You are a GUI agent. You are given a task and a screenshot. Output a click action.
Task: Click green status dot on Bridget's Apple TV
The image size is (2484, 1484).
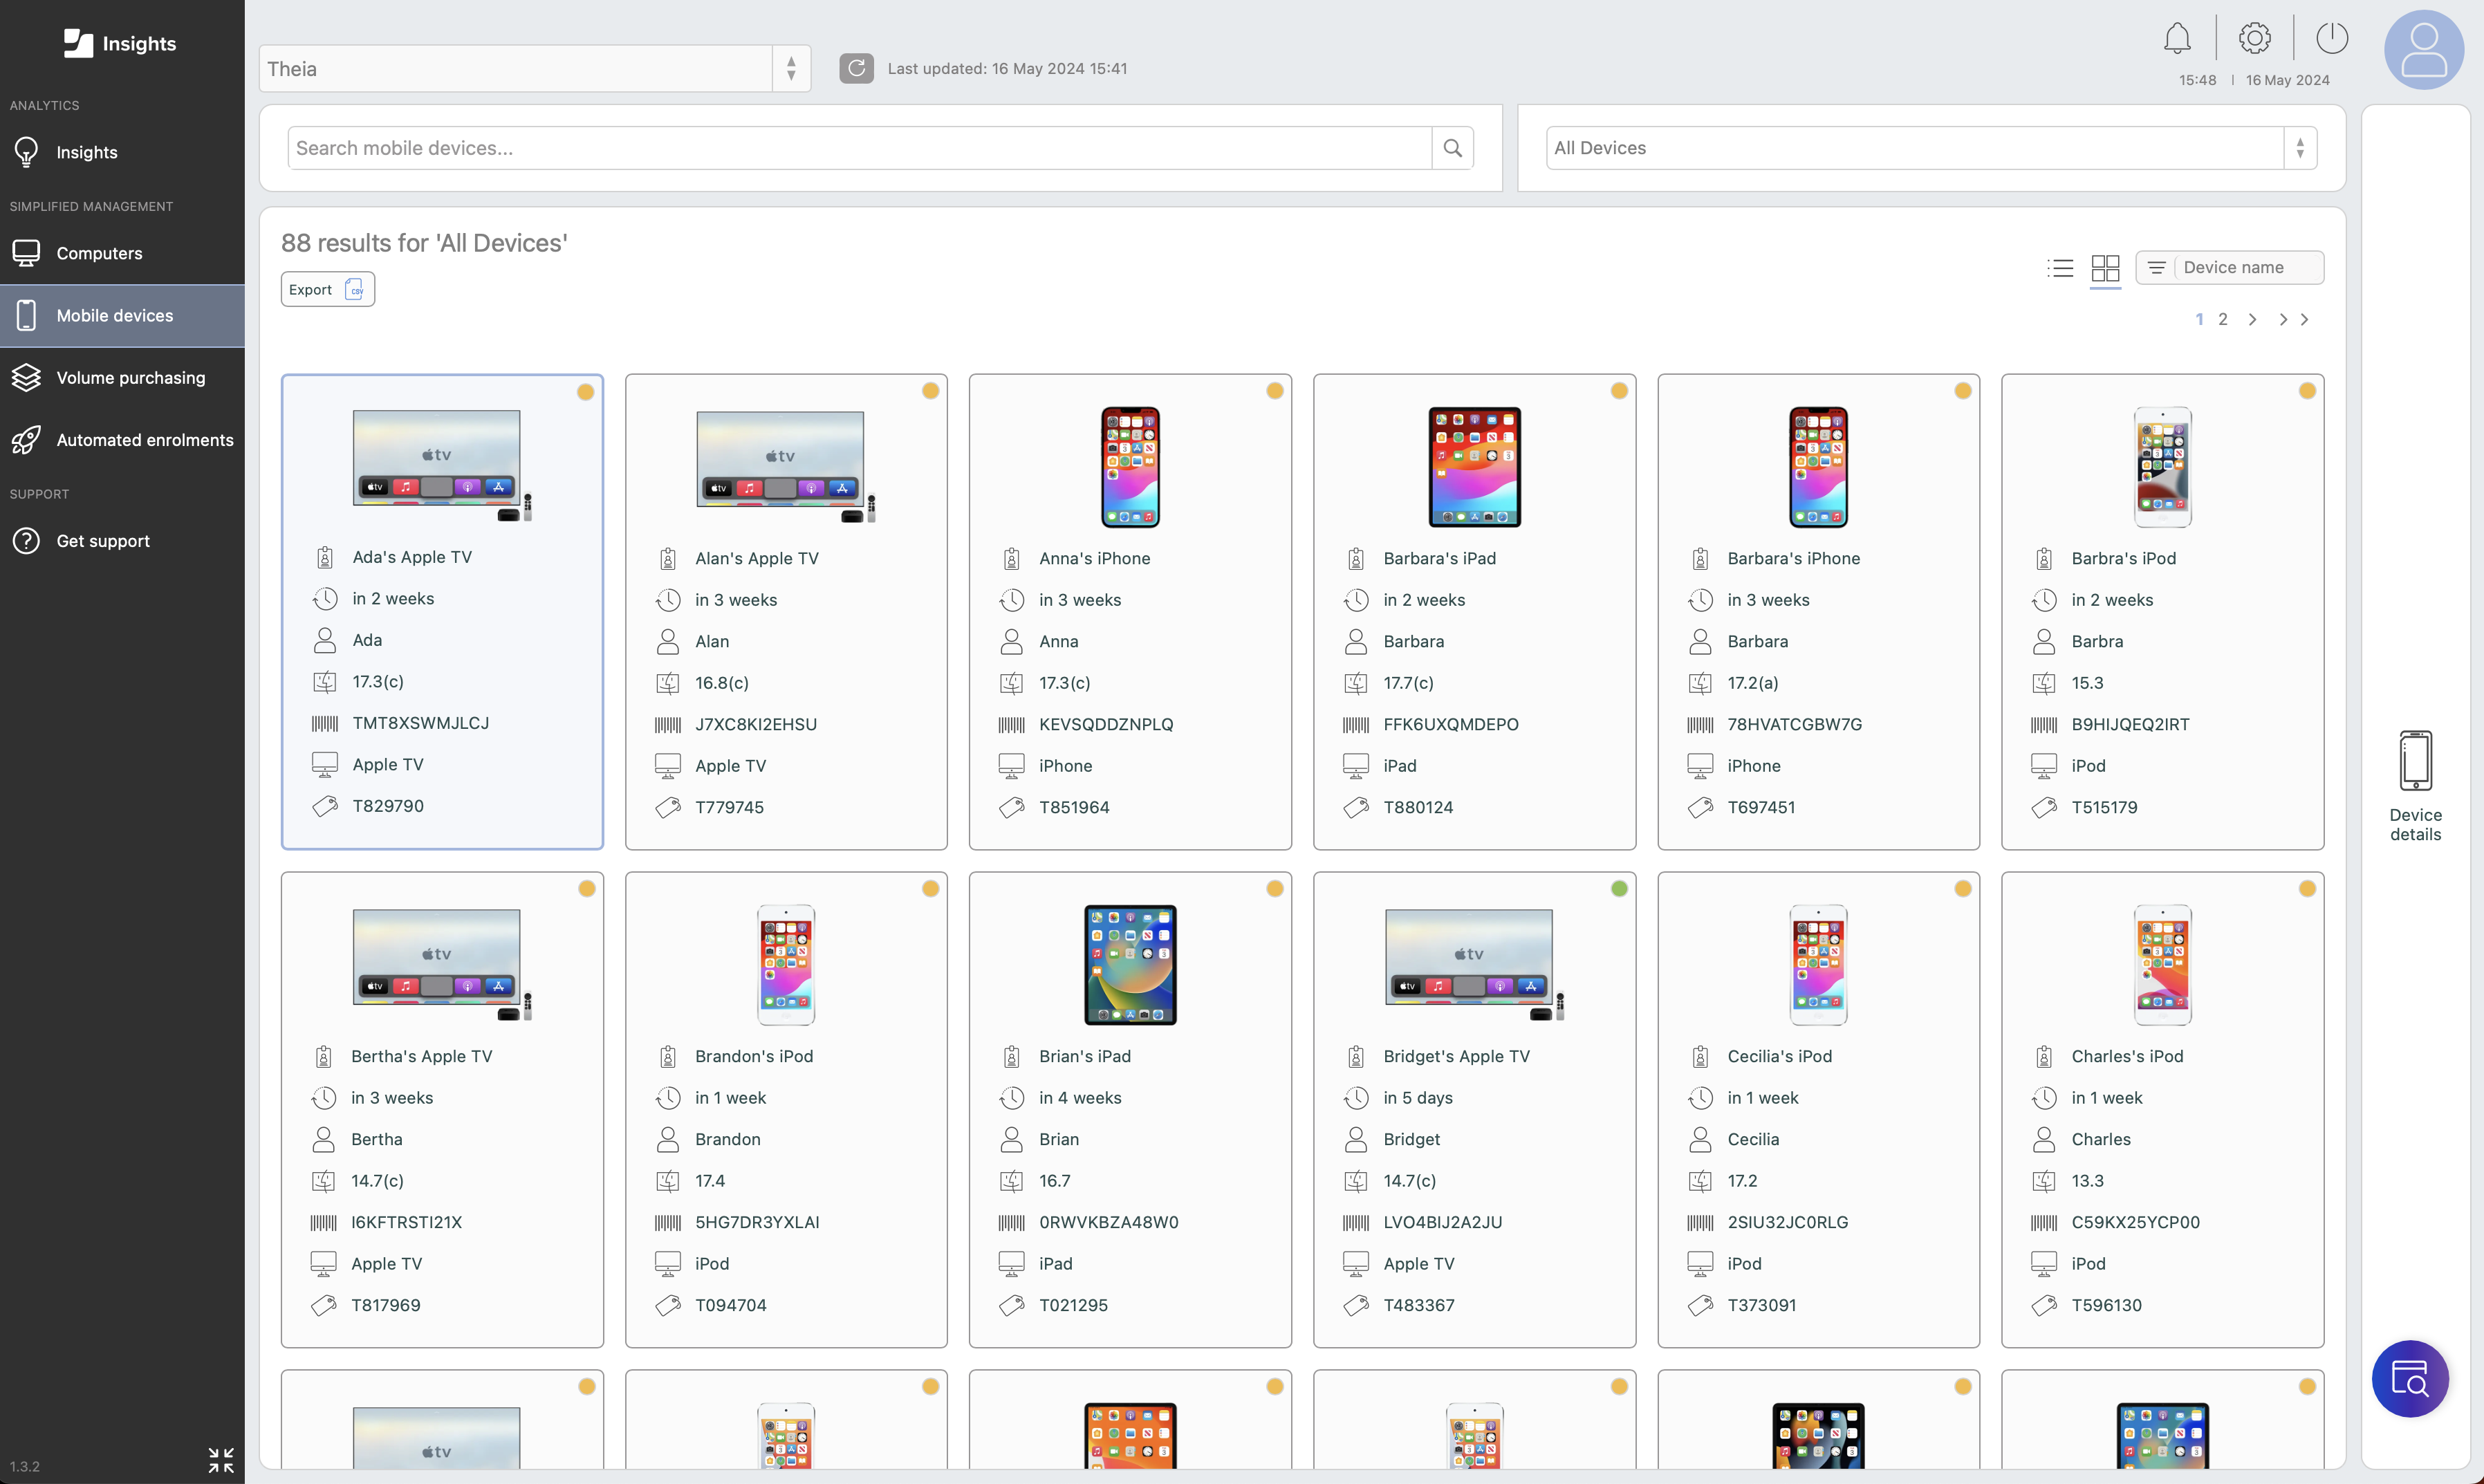pyautogui.click(x=1619, y=888)
